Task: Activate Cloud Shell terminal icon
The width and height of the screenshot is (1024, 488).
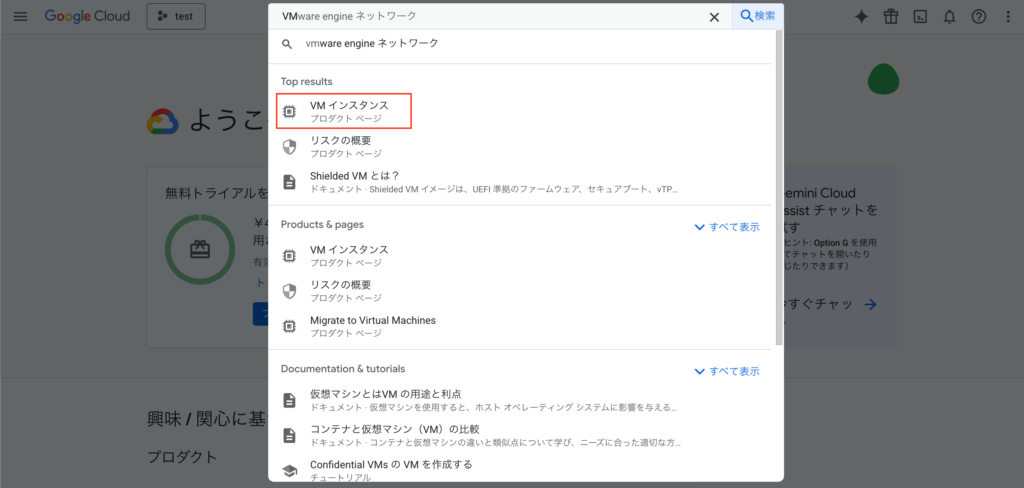Action: (920, 17)
